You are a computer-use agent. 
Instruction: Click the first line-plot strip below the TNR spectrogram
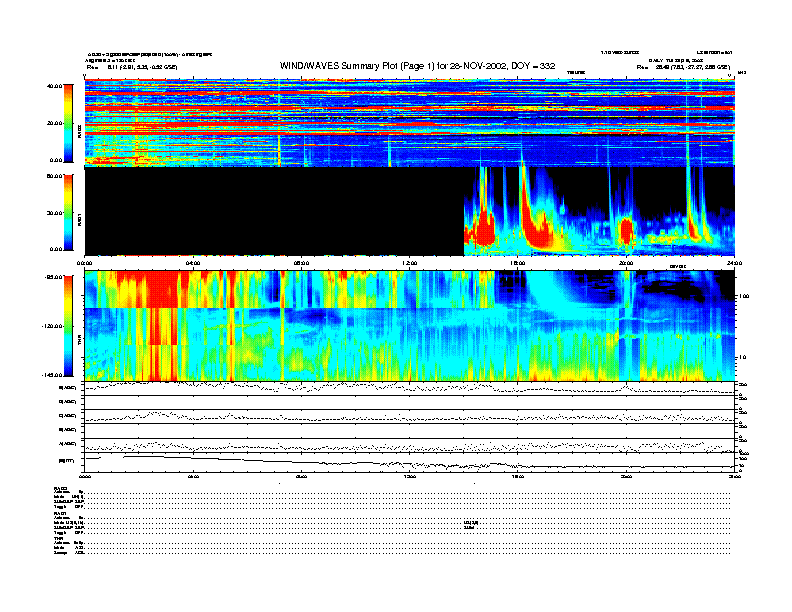point(410,388)
